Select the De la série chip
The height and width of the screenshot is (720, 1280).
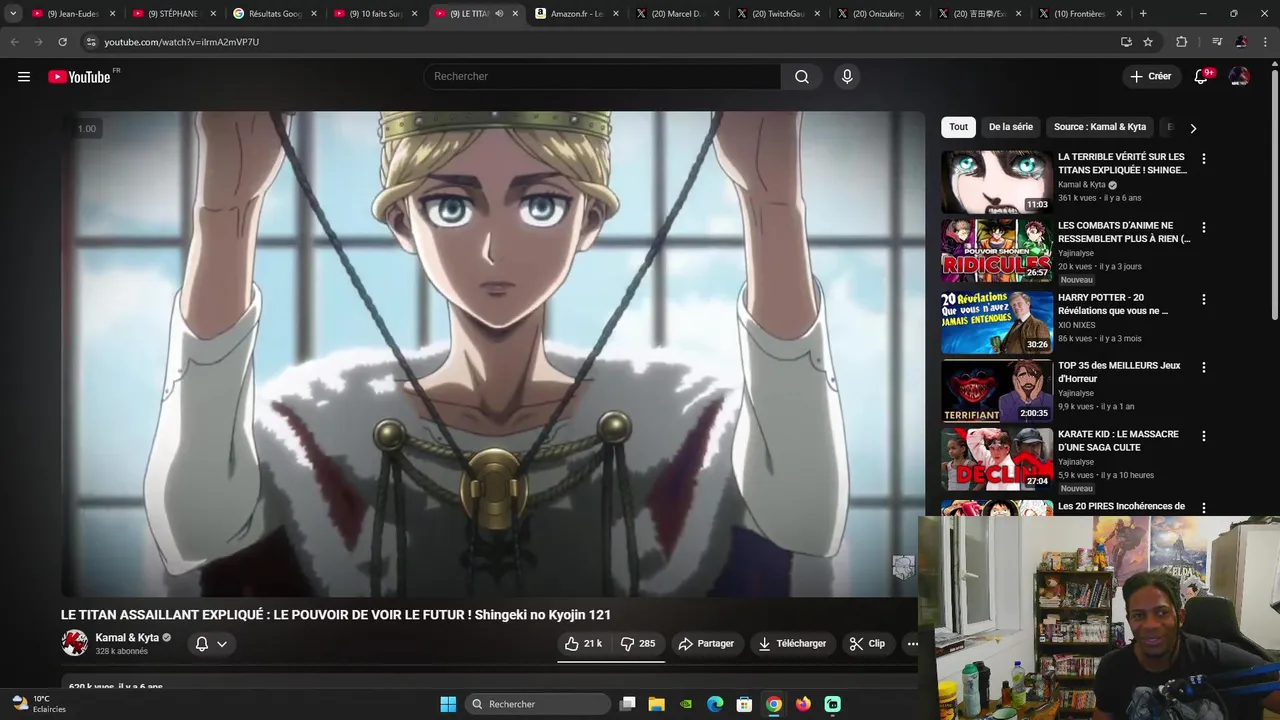(x=1010, y=127)
